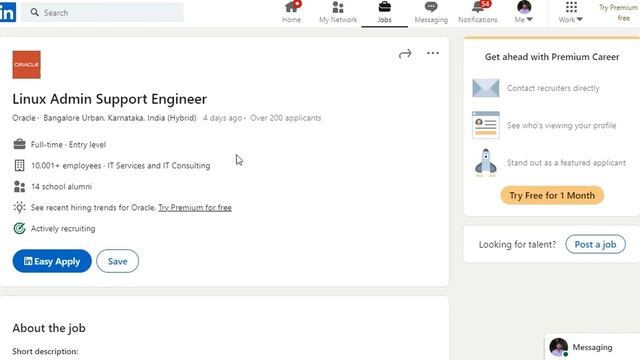Image resolution: width=640 pixels, height=360 pixels.
Task: Click Try Free for 1 Month
Action: coord(552,196)
